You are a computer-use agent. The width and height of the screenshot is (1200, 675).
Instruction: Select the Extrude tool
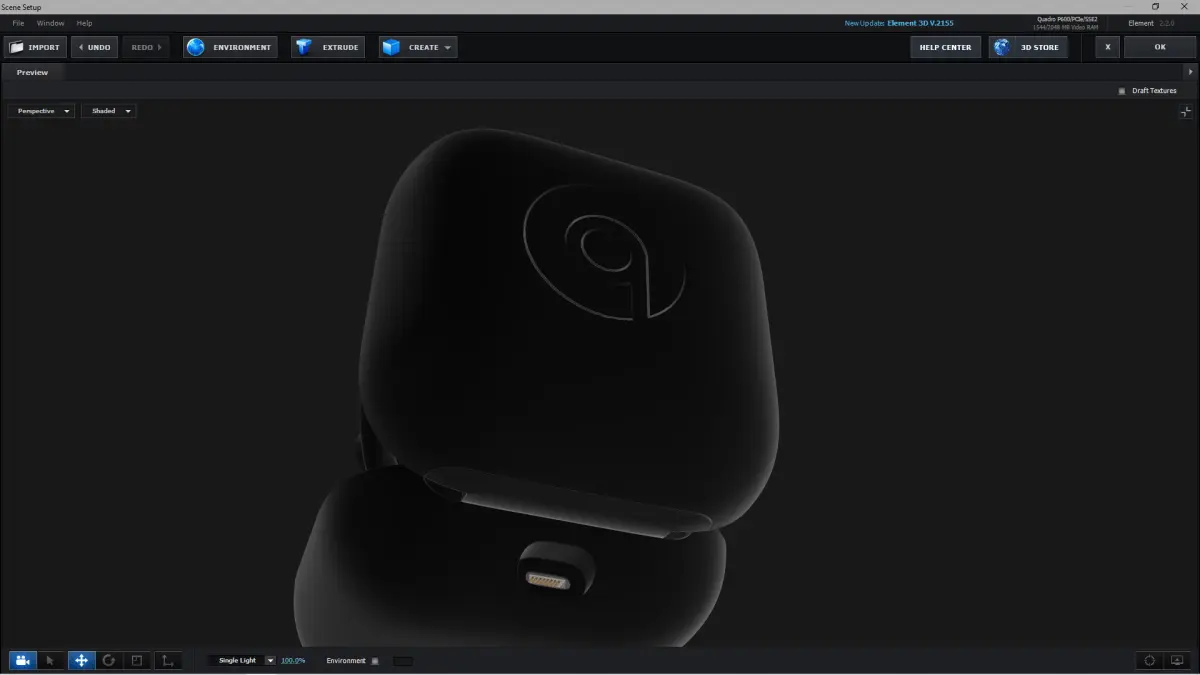(x=328, y=47)
